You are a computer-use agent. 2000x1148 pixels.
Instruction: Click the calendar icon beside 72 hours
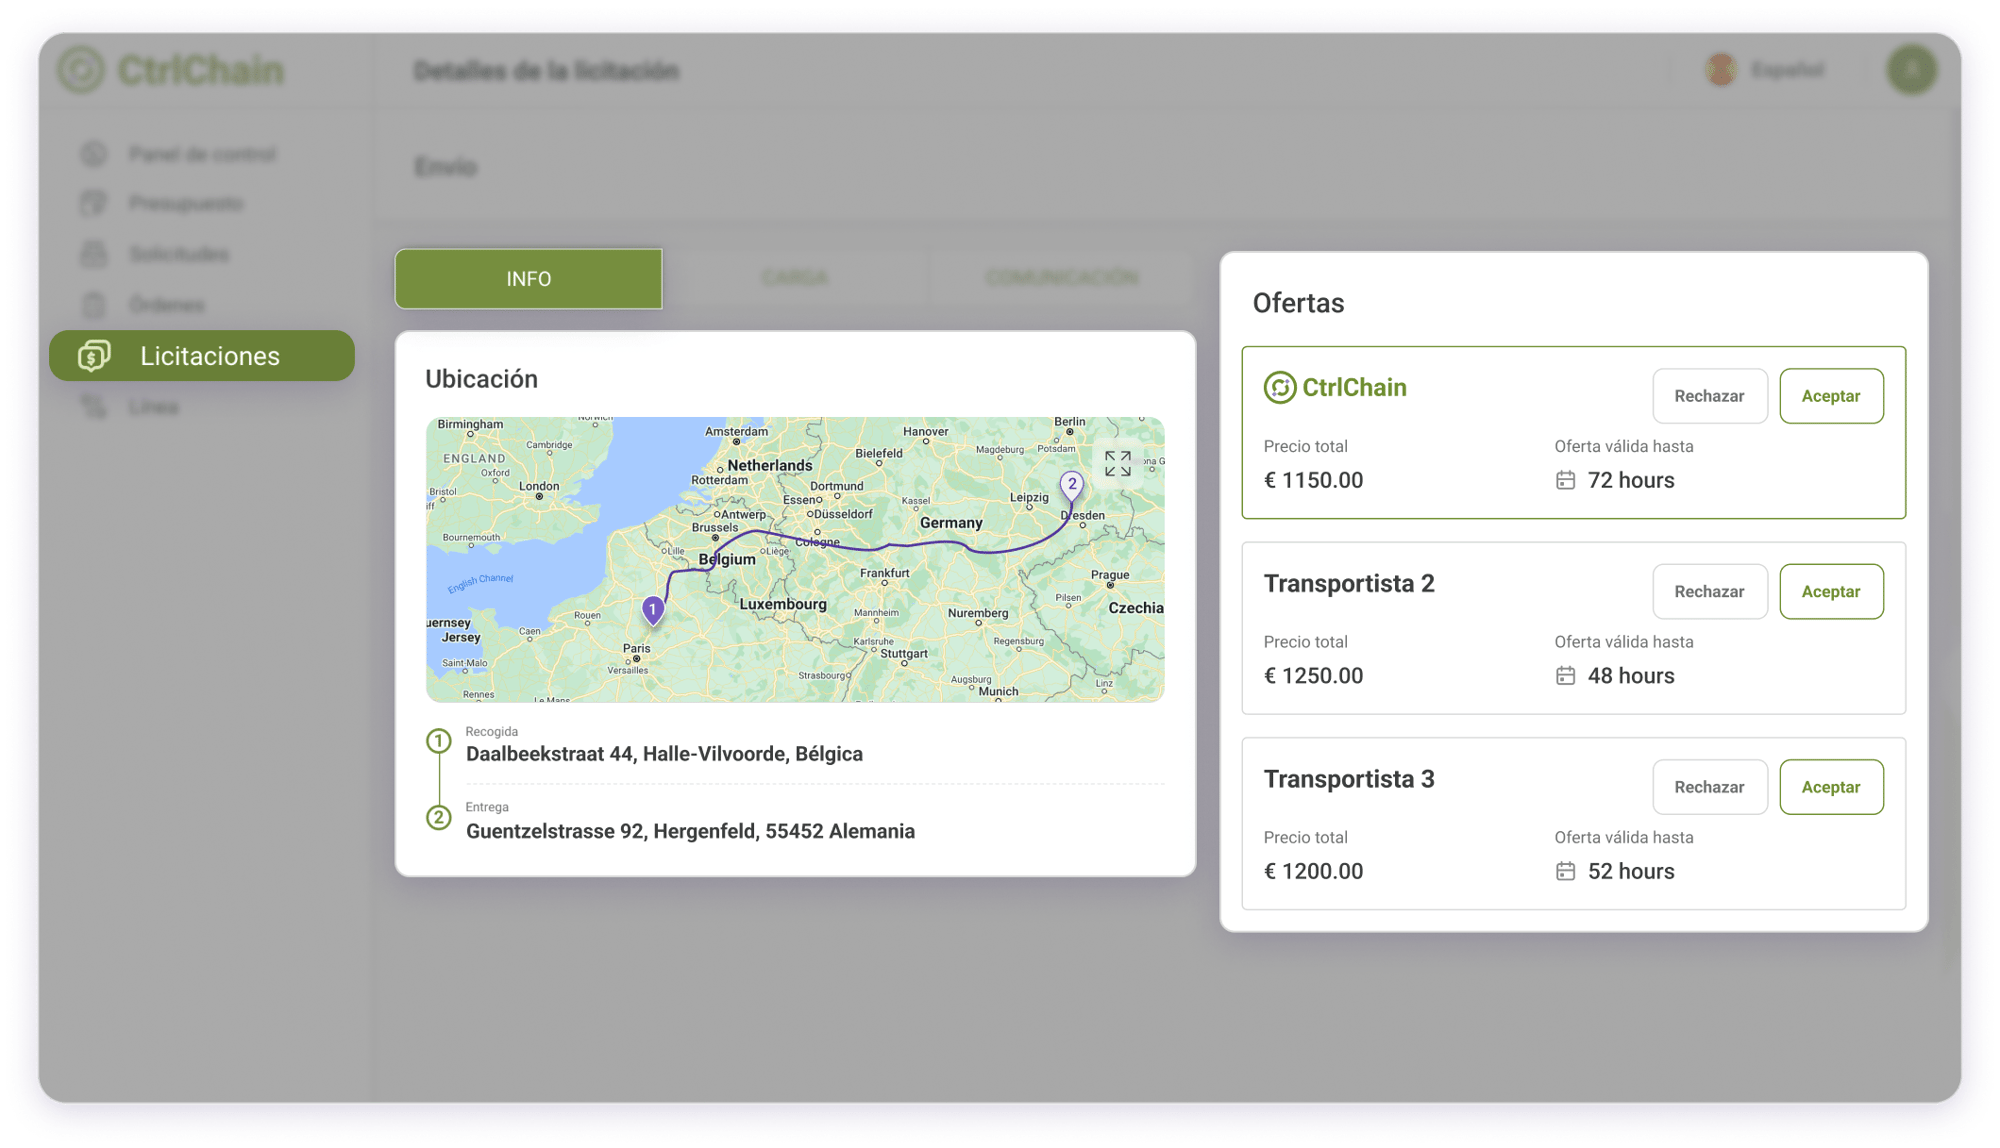click(x=1565, y=481)
